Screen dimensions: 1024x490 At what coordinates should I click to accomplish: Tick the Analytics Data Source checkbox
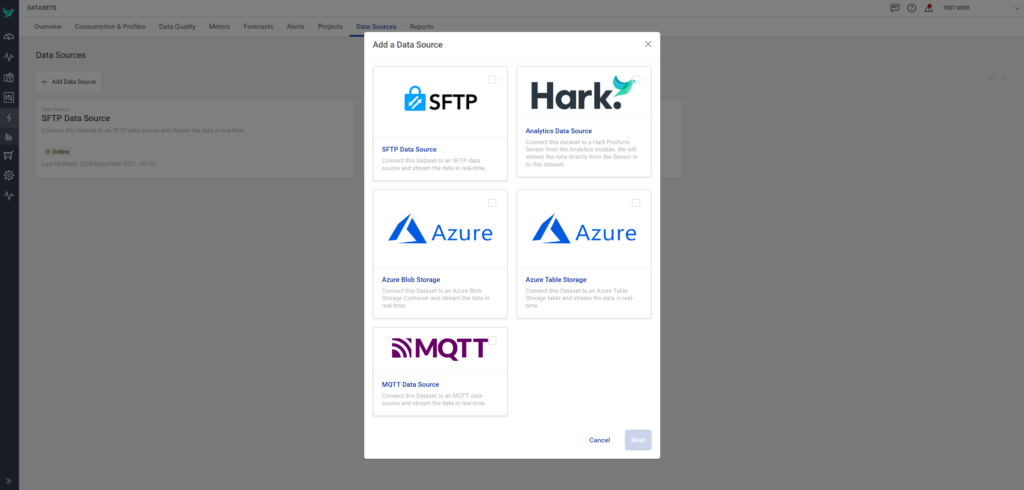point(636,80)
